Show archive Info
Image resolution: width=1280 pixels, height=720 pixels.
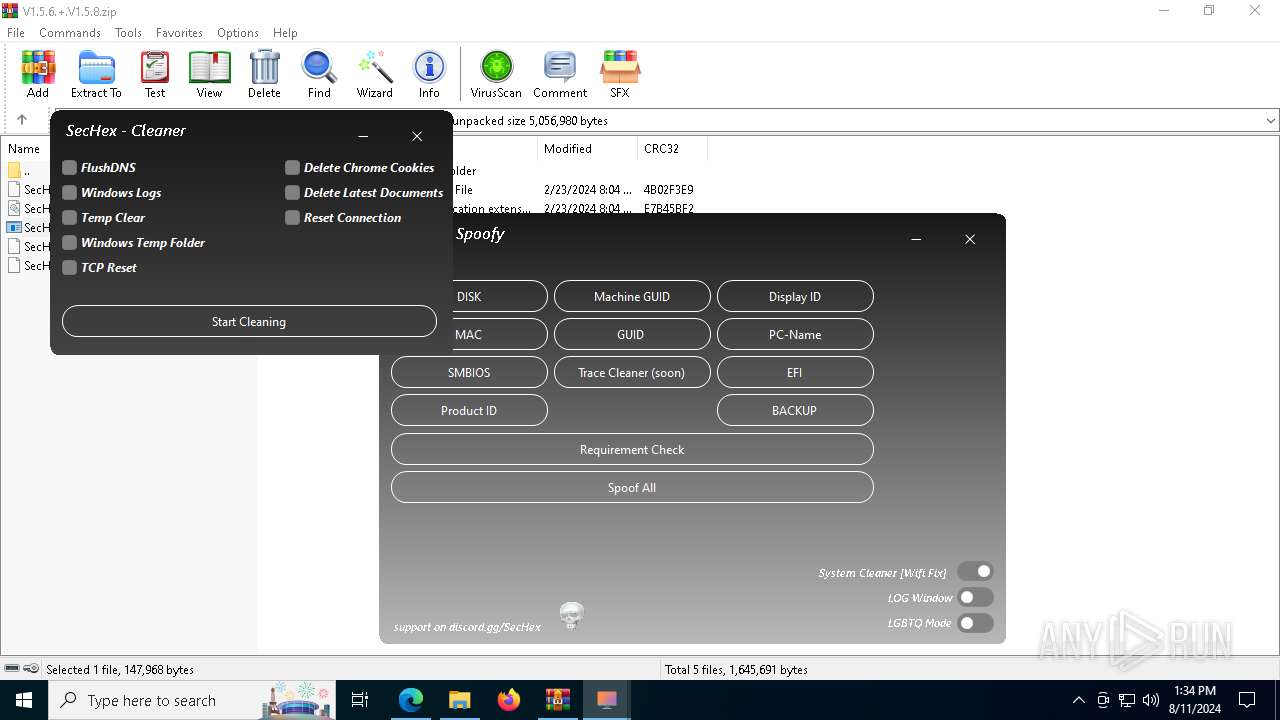pyautogui.click(x=429, y=75)
